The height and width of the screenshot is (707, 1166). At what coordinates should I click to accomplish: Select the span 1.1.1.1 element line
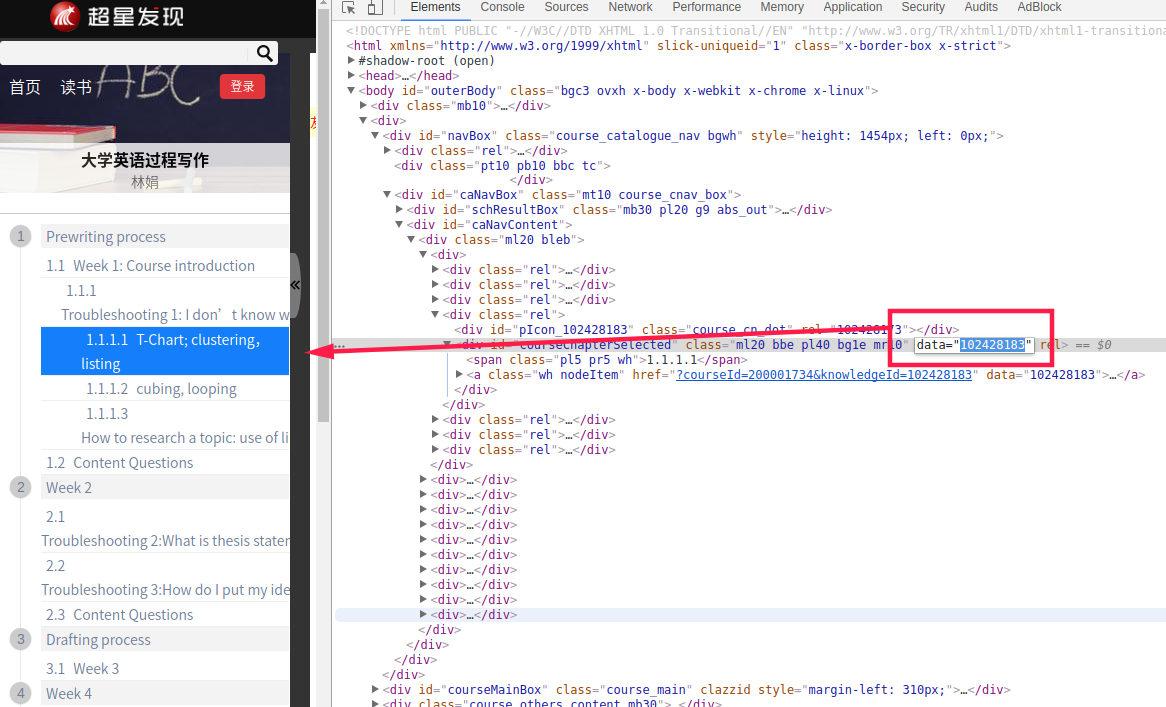coord(607,360)
